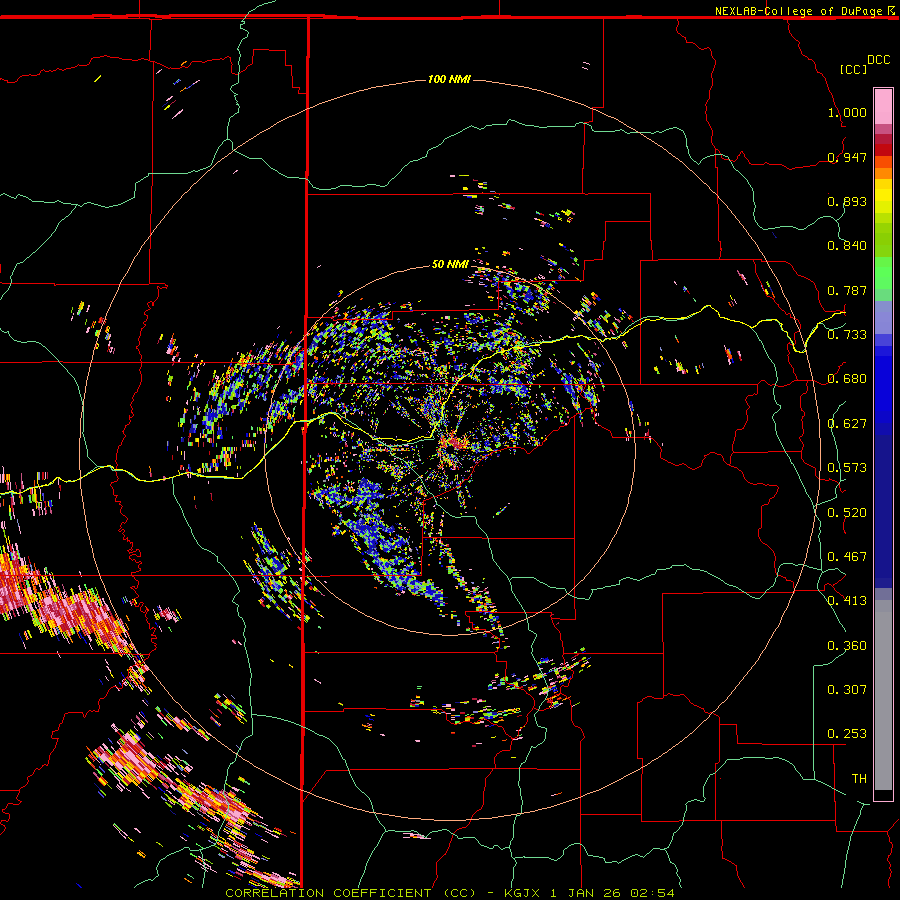Click the 0.680 value on the color scale
The width and height of the screenshot is (900, 900).
pyautogui.click(x=847, y=379)
